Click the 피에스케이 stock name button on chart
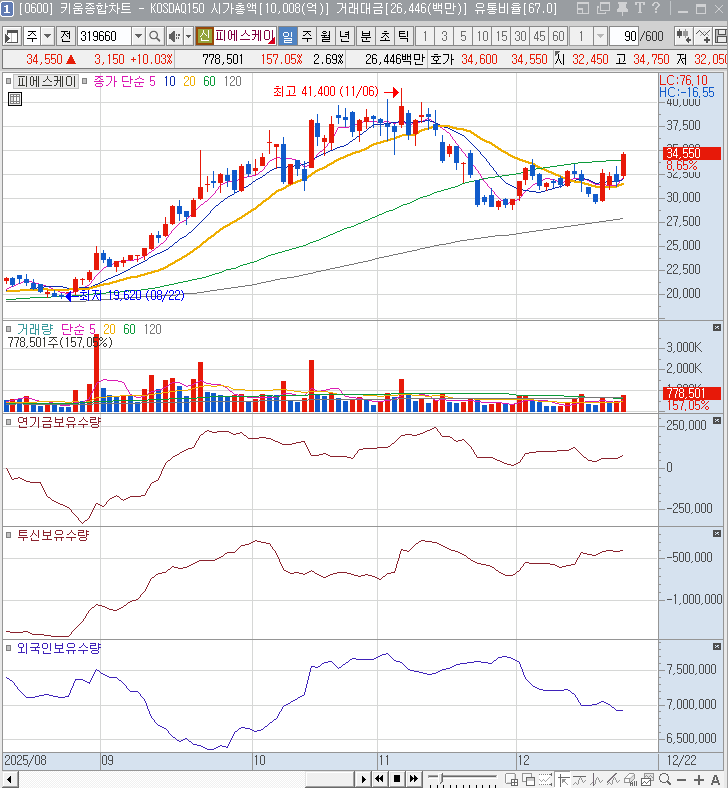The height and width of the screenshot is (788, 728). (x=47, y=81)
